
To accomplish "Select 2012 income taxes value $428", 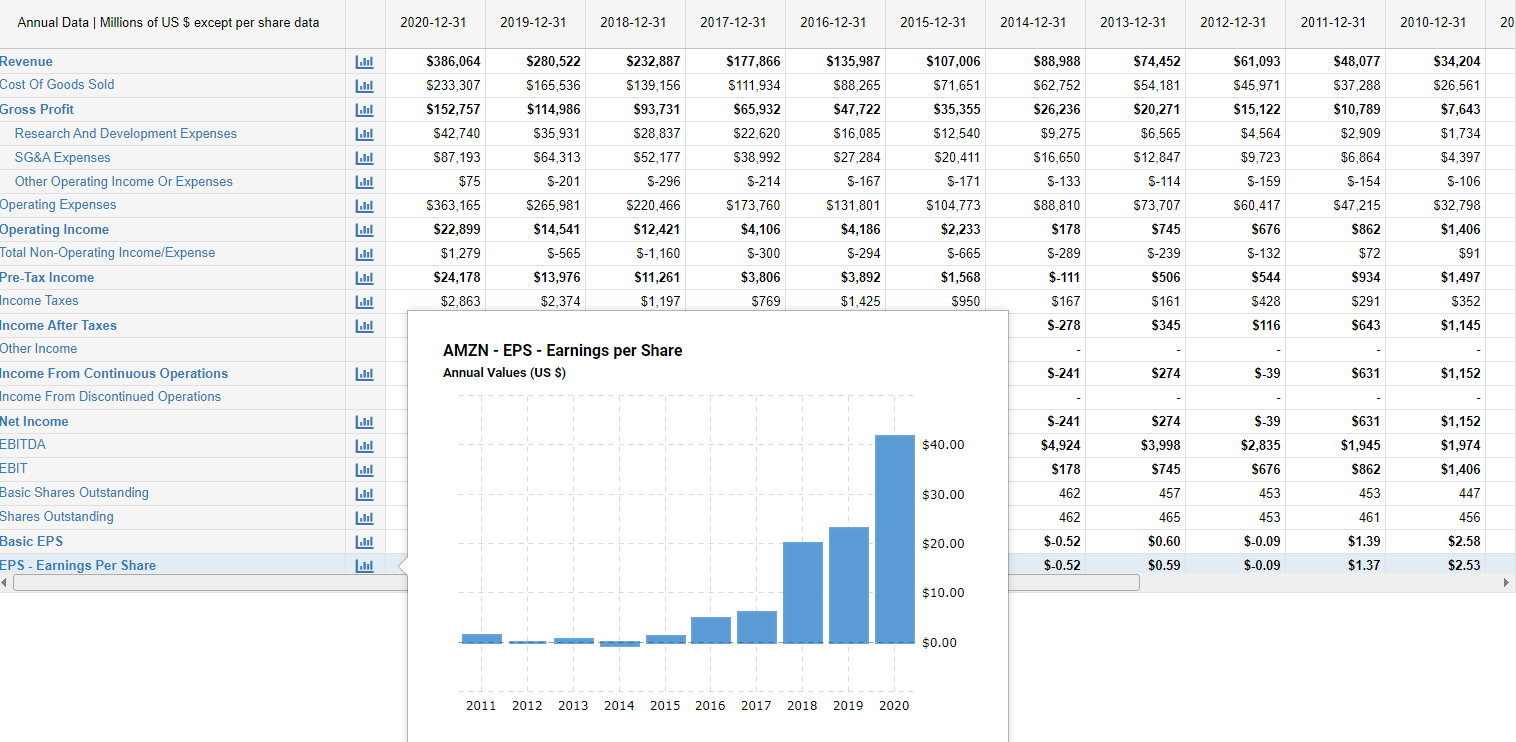I will pyautogui.click(x=1266, y=301).
